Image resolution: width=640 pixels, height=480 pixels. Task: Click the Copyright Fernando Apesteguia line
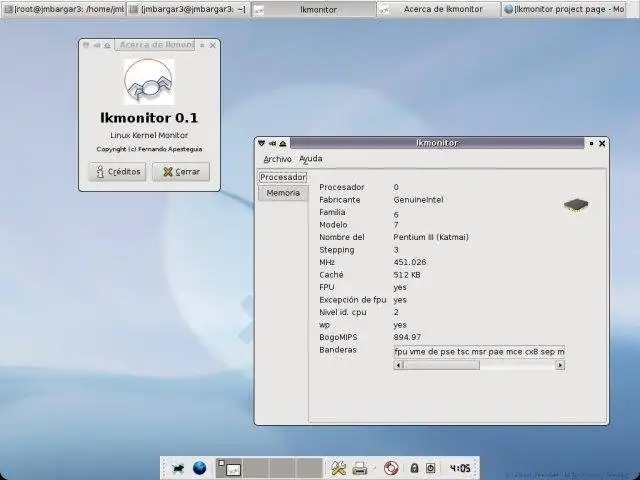149,149
